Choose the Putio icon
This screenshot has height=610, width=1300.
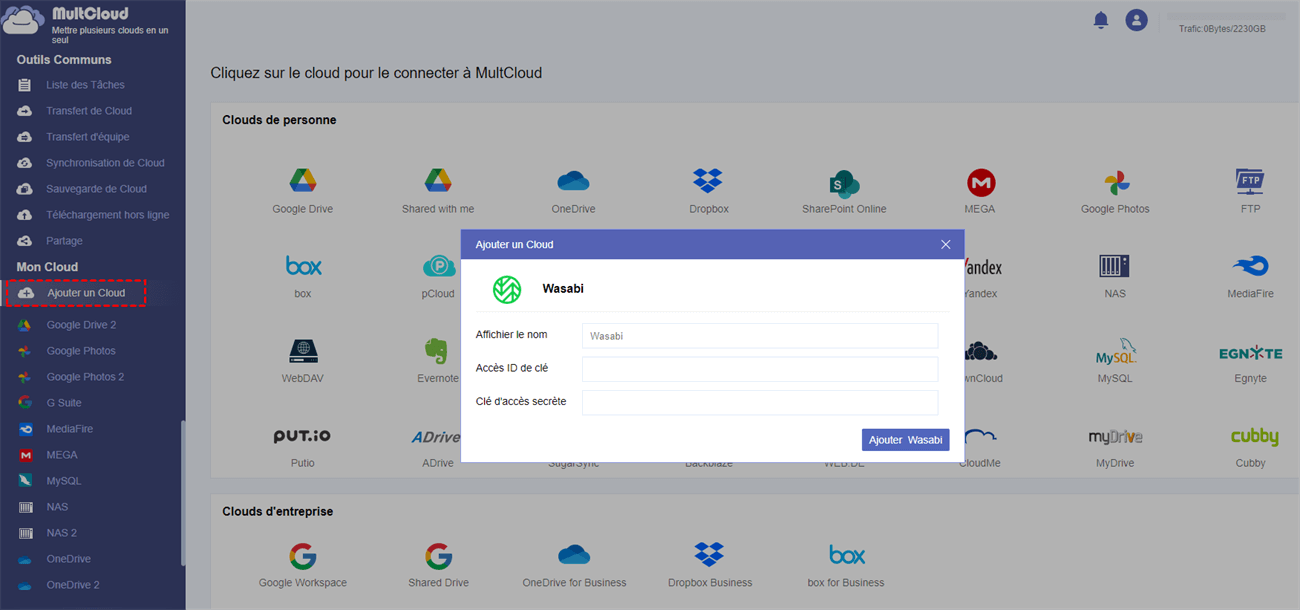point(303,437)
